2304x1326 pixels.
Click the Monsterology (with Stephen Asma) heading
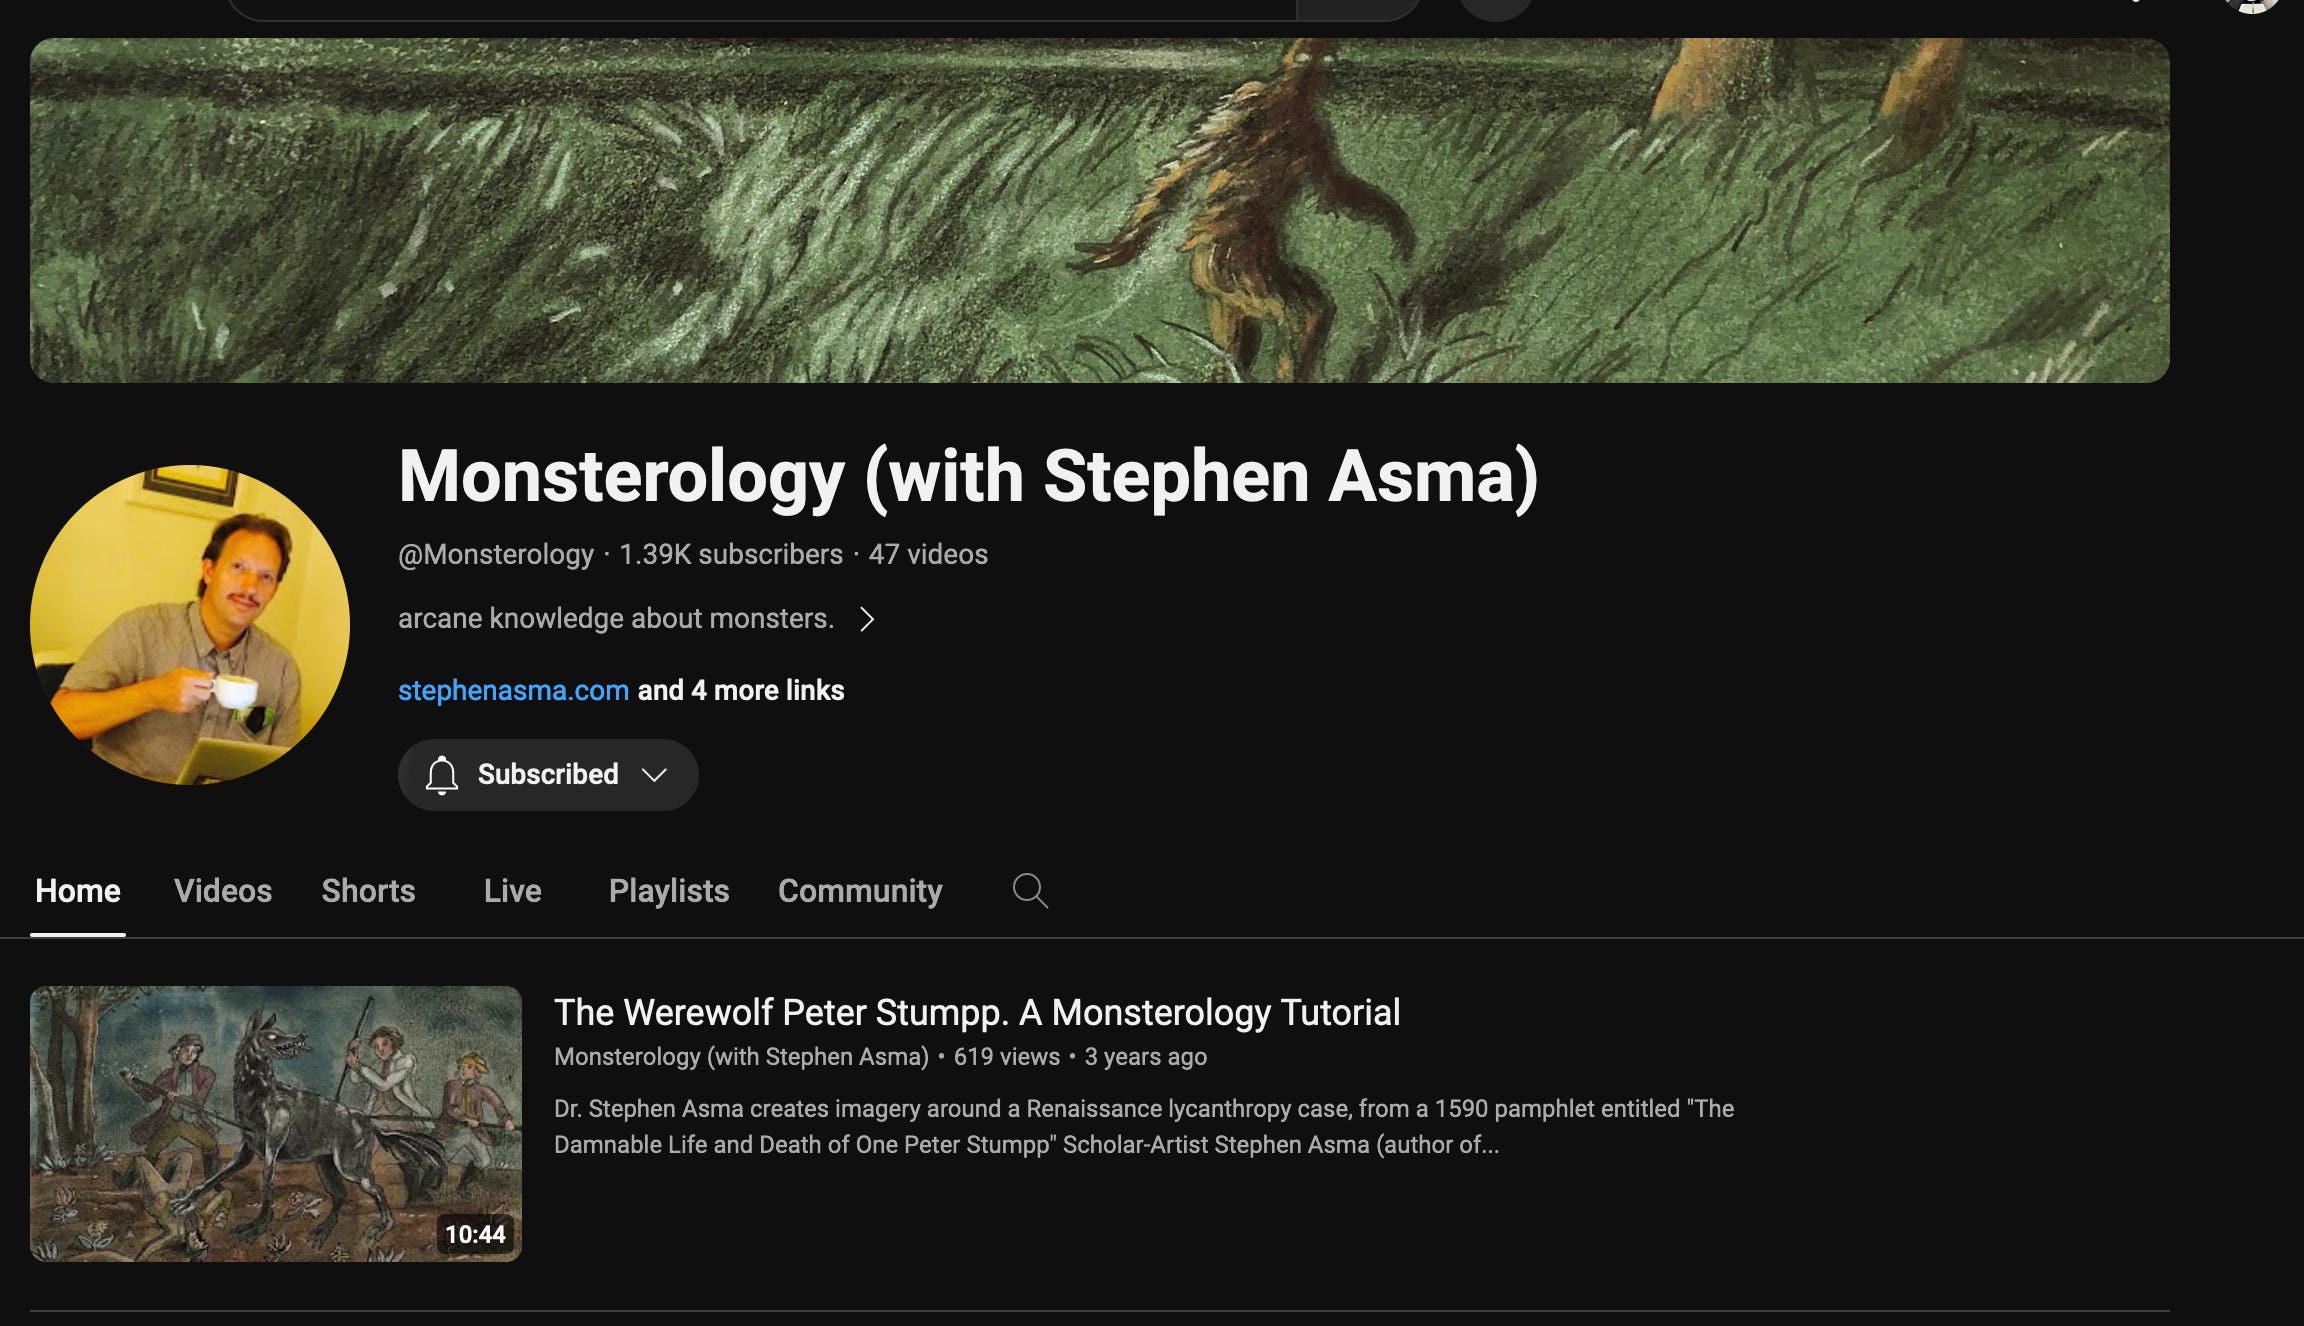point(968,477)
